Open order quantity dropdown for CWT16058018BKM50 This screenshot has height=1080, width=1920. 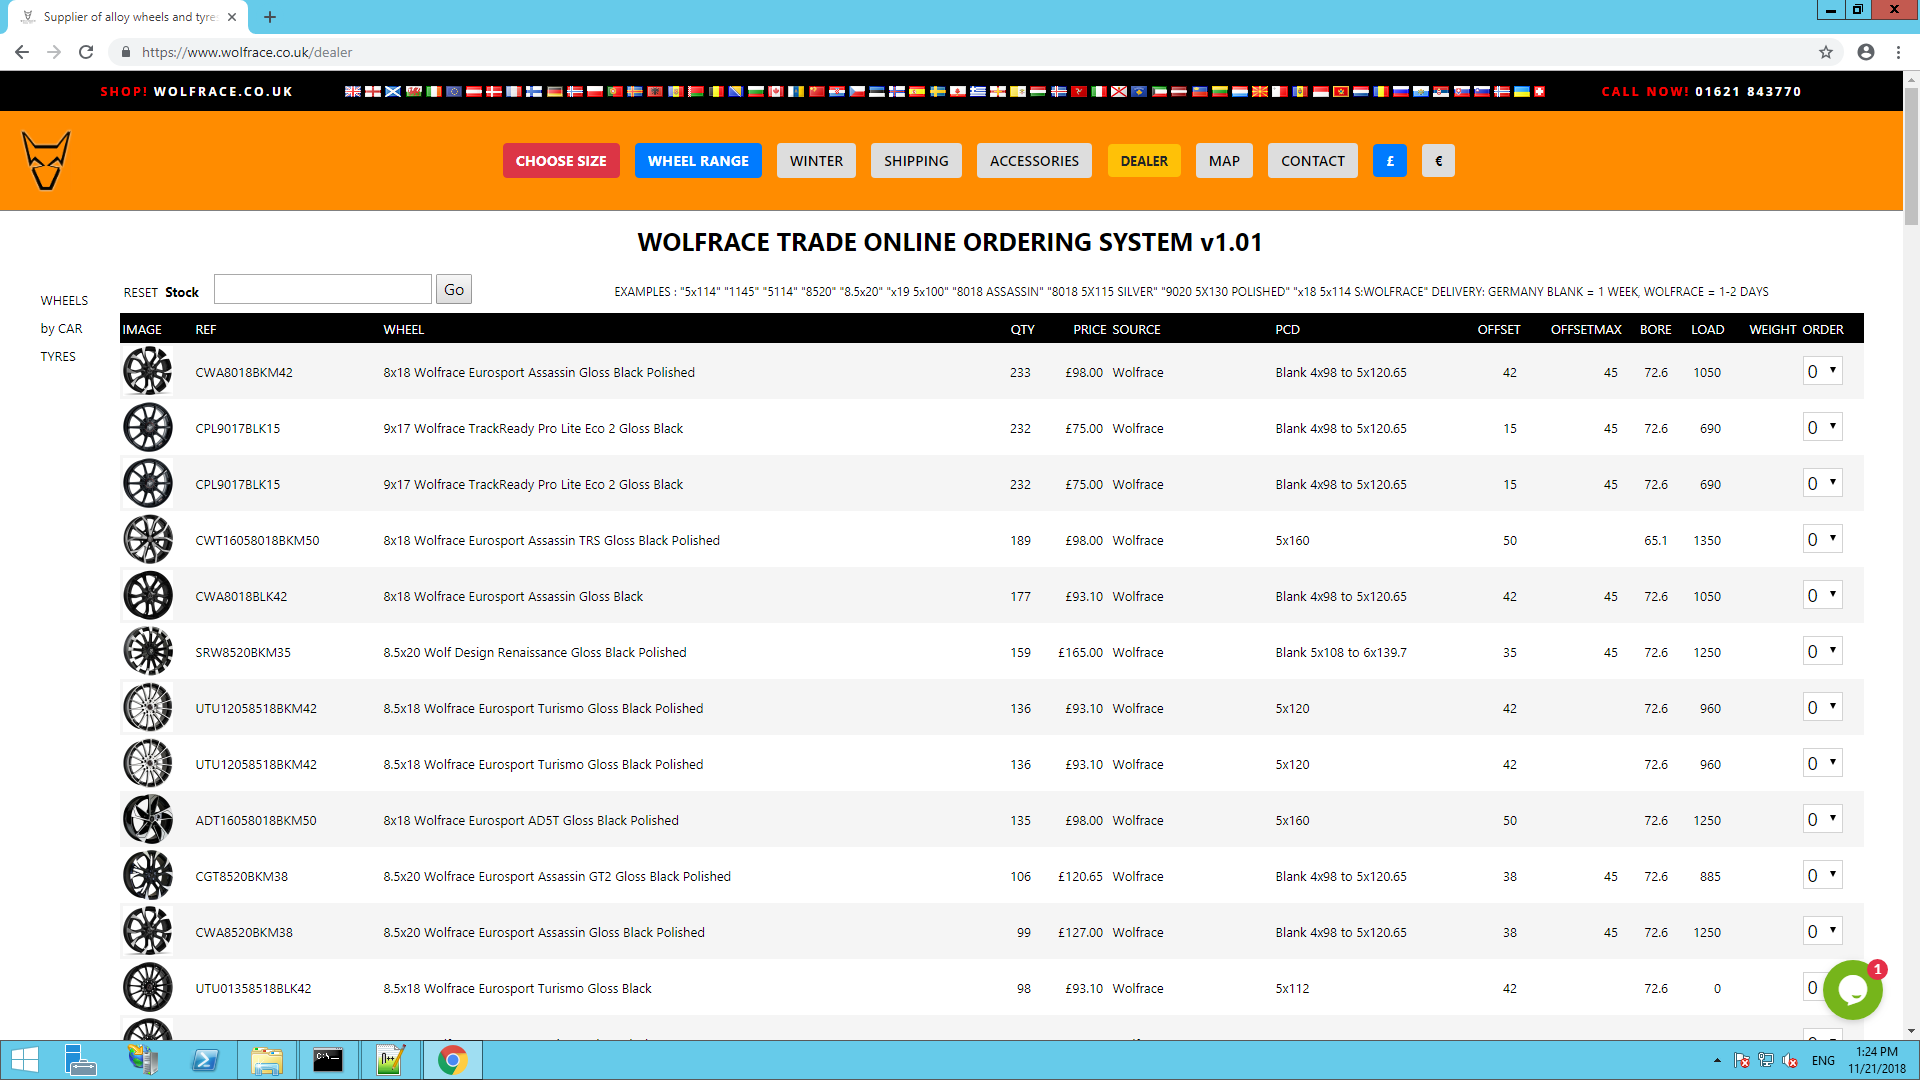click(x=1823, y=539)
